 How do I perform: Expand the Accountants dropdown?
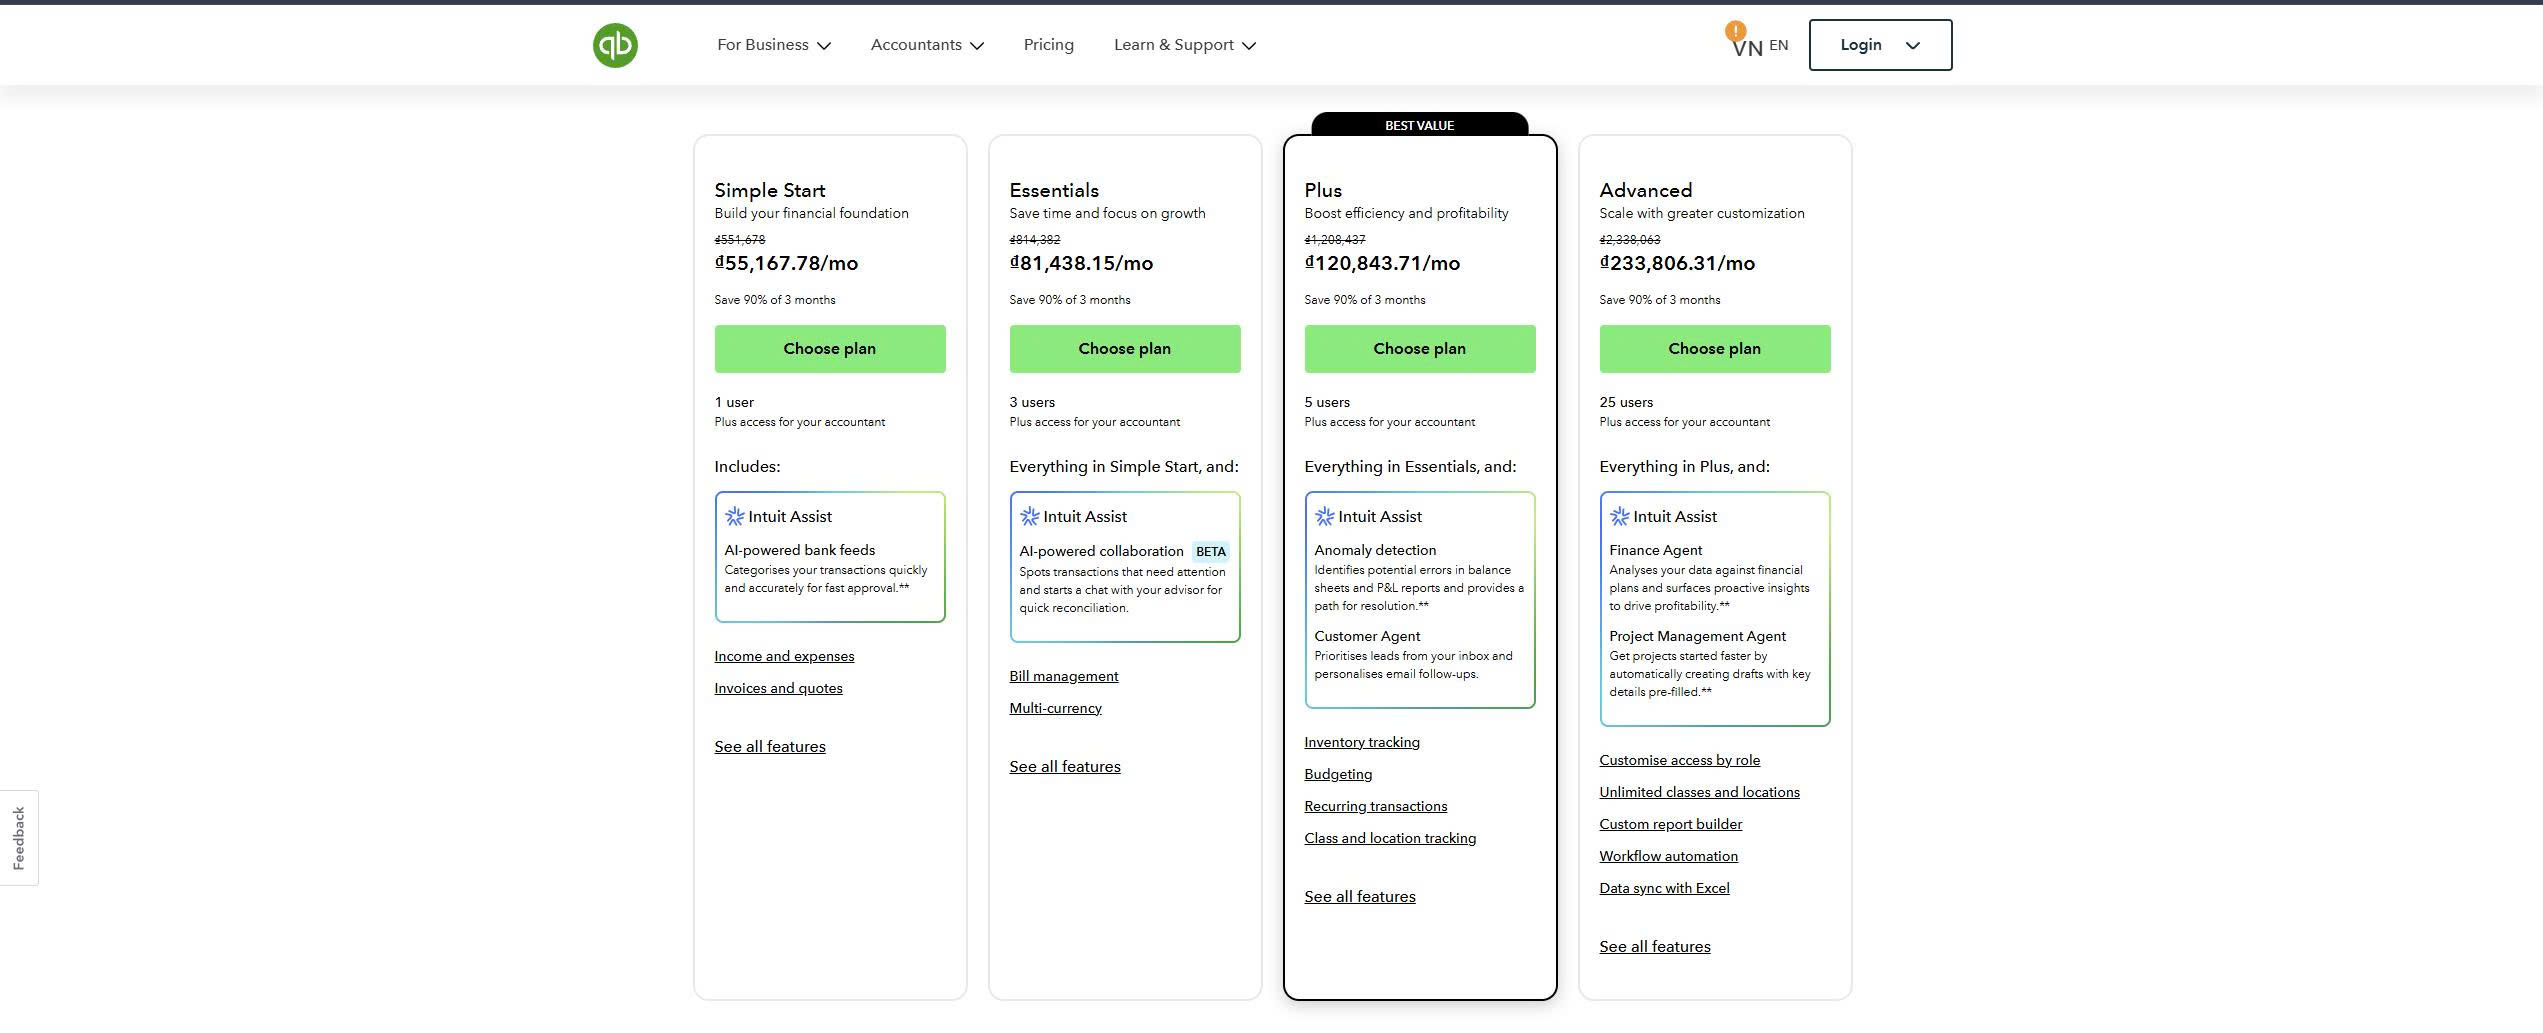point(926,45)
